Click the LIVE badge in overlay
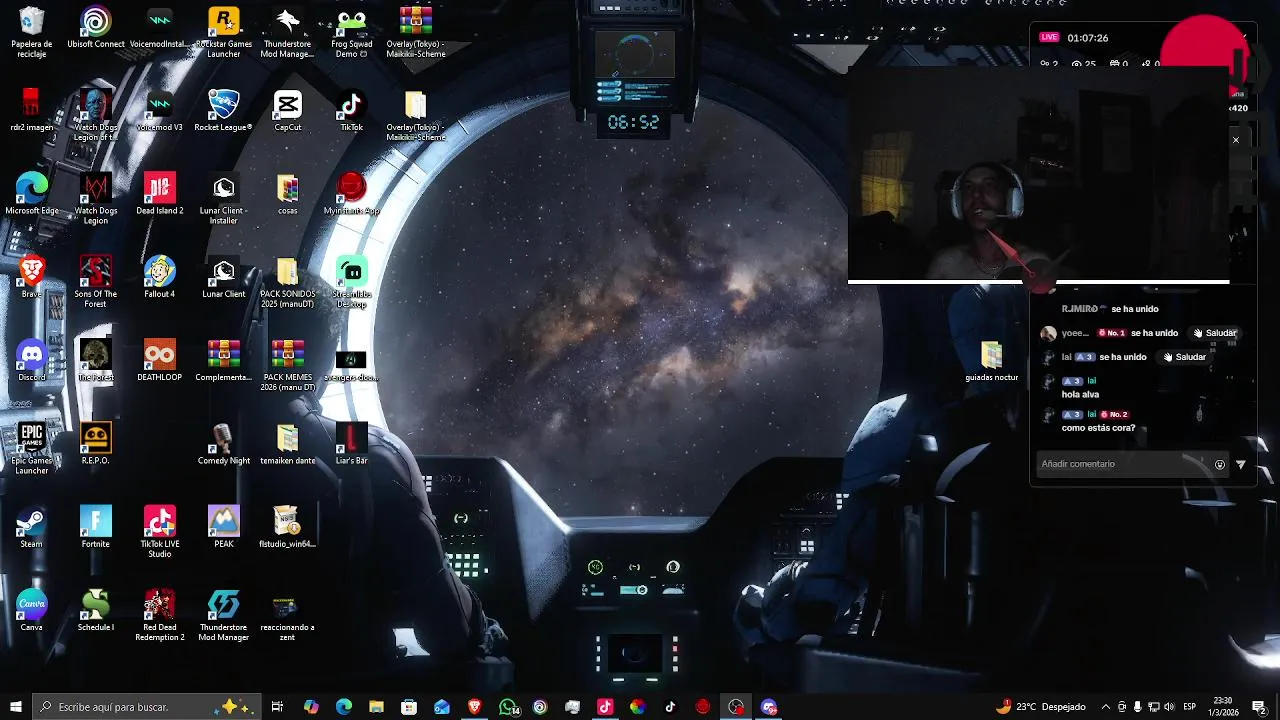 point(1049,37)
